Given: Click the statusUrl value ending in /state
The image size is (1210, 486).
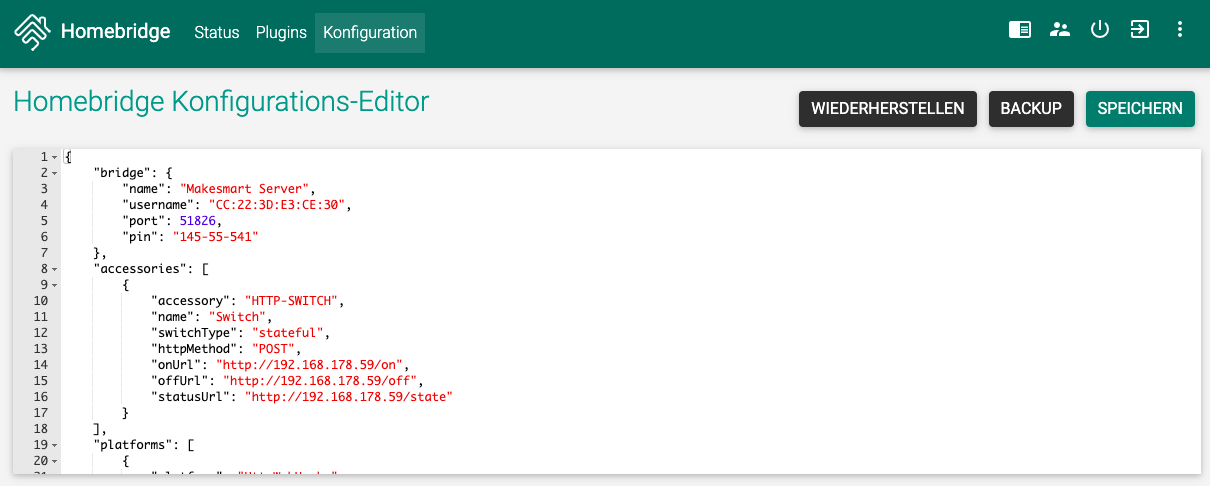Looking at the screenshot, I should coord(349,397).
